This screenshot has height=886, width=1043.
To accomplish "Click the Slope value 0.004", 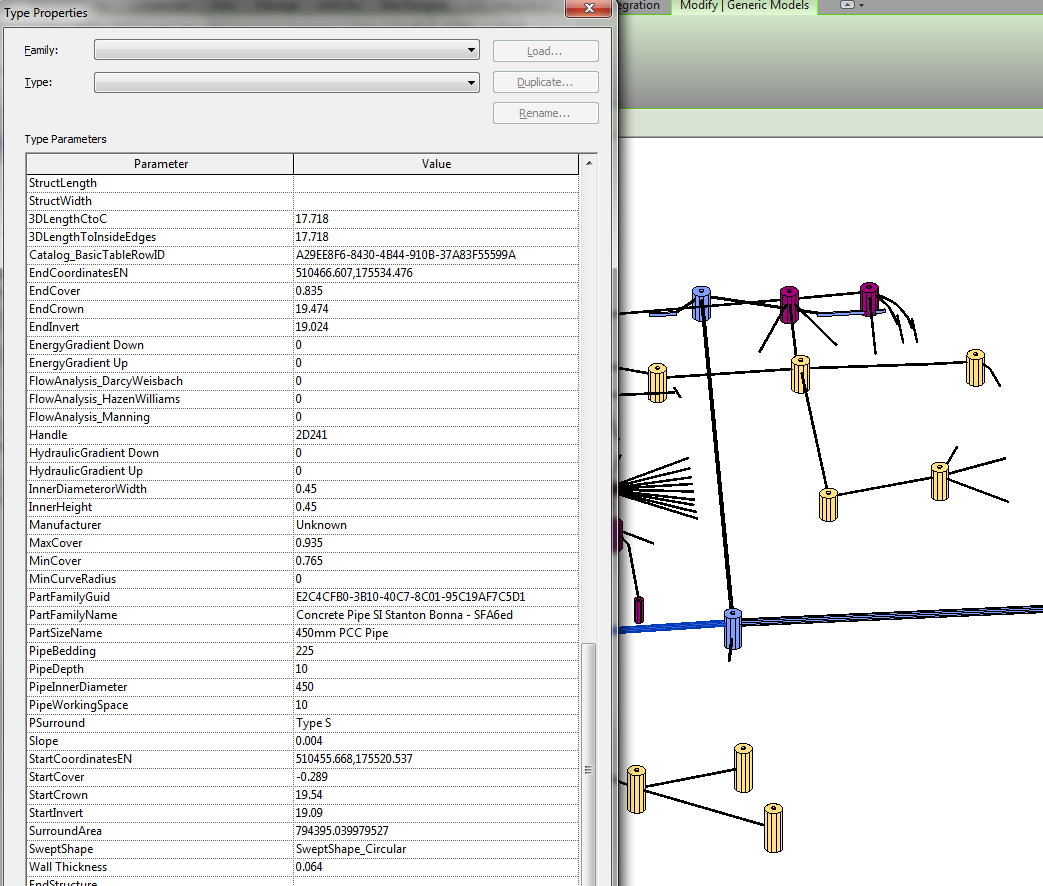I will [x=309, y=740].
